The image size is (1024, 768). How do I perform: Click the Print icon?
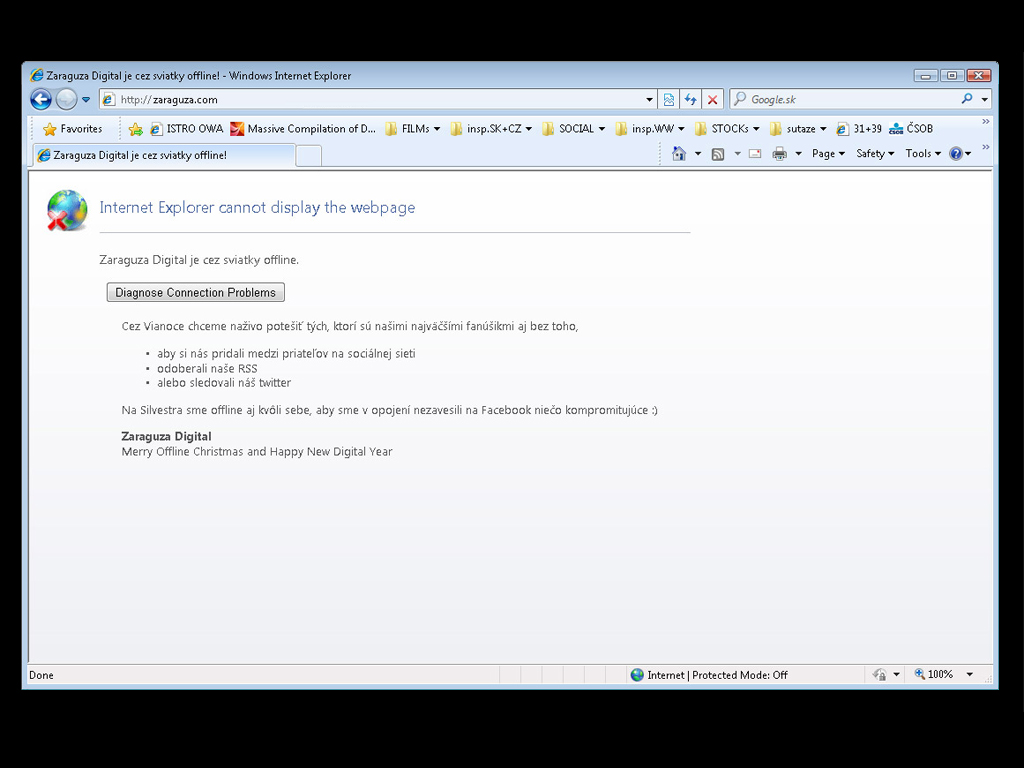(x=779, y=154)
